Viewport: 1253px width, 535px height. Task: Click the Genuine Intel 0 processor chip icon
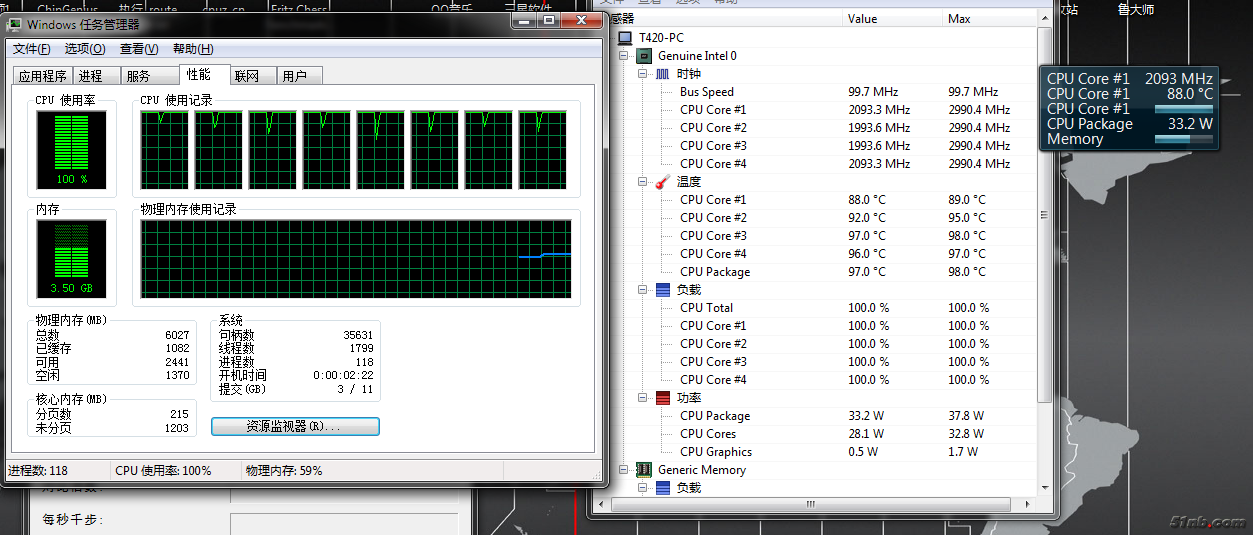click(645, 56)
